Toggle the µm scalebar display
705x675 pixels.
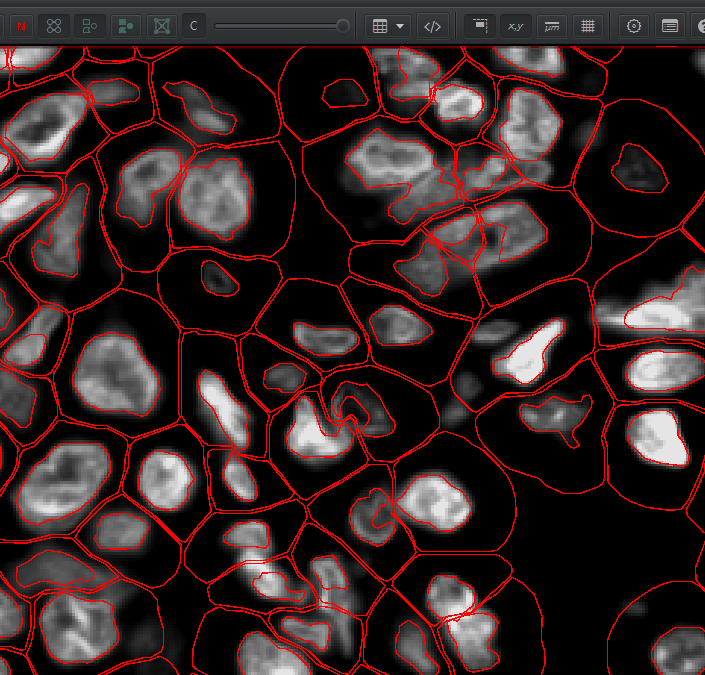[551, 26]
